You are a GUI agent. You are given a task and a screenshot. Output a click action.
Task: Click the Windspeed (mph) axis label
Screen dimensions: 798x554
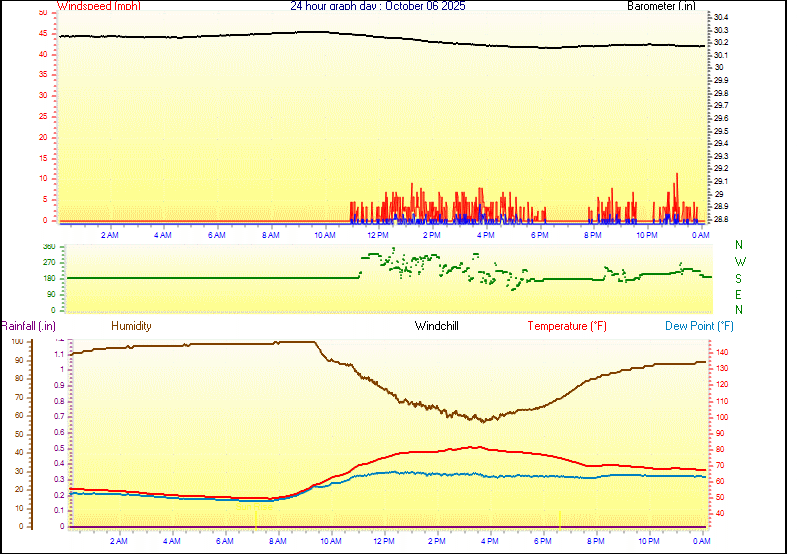click(99, 6)
